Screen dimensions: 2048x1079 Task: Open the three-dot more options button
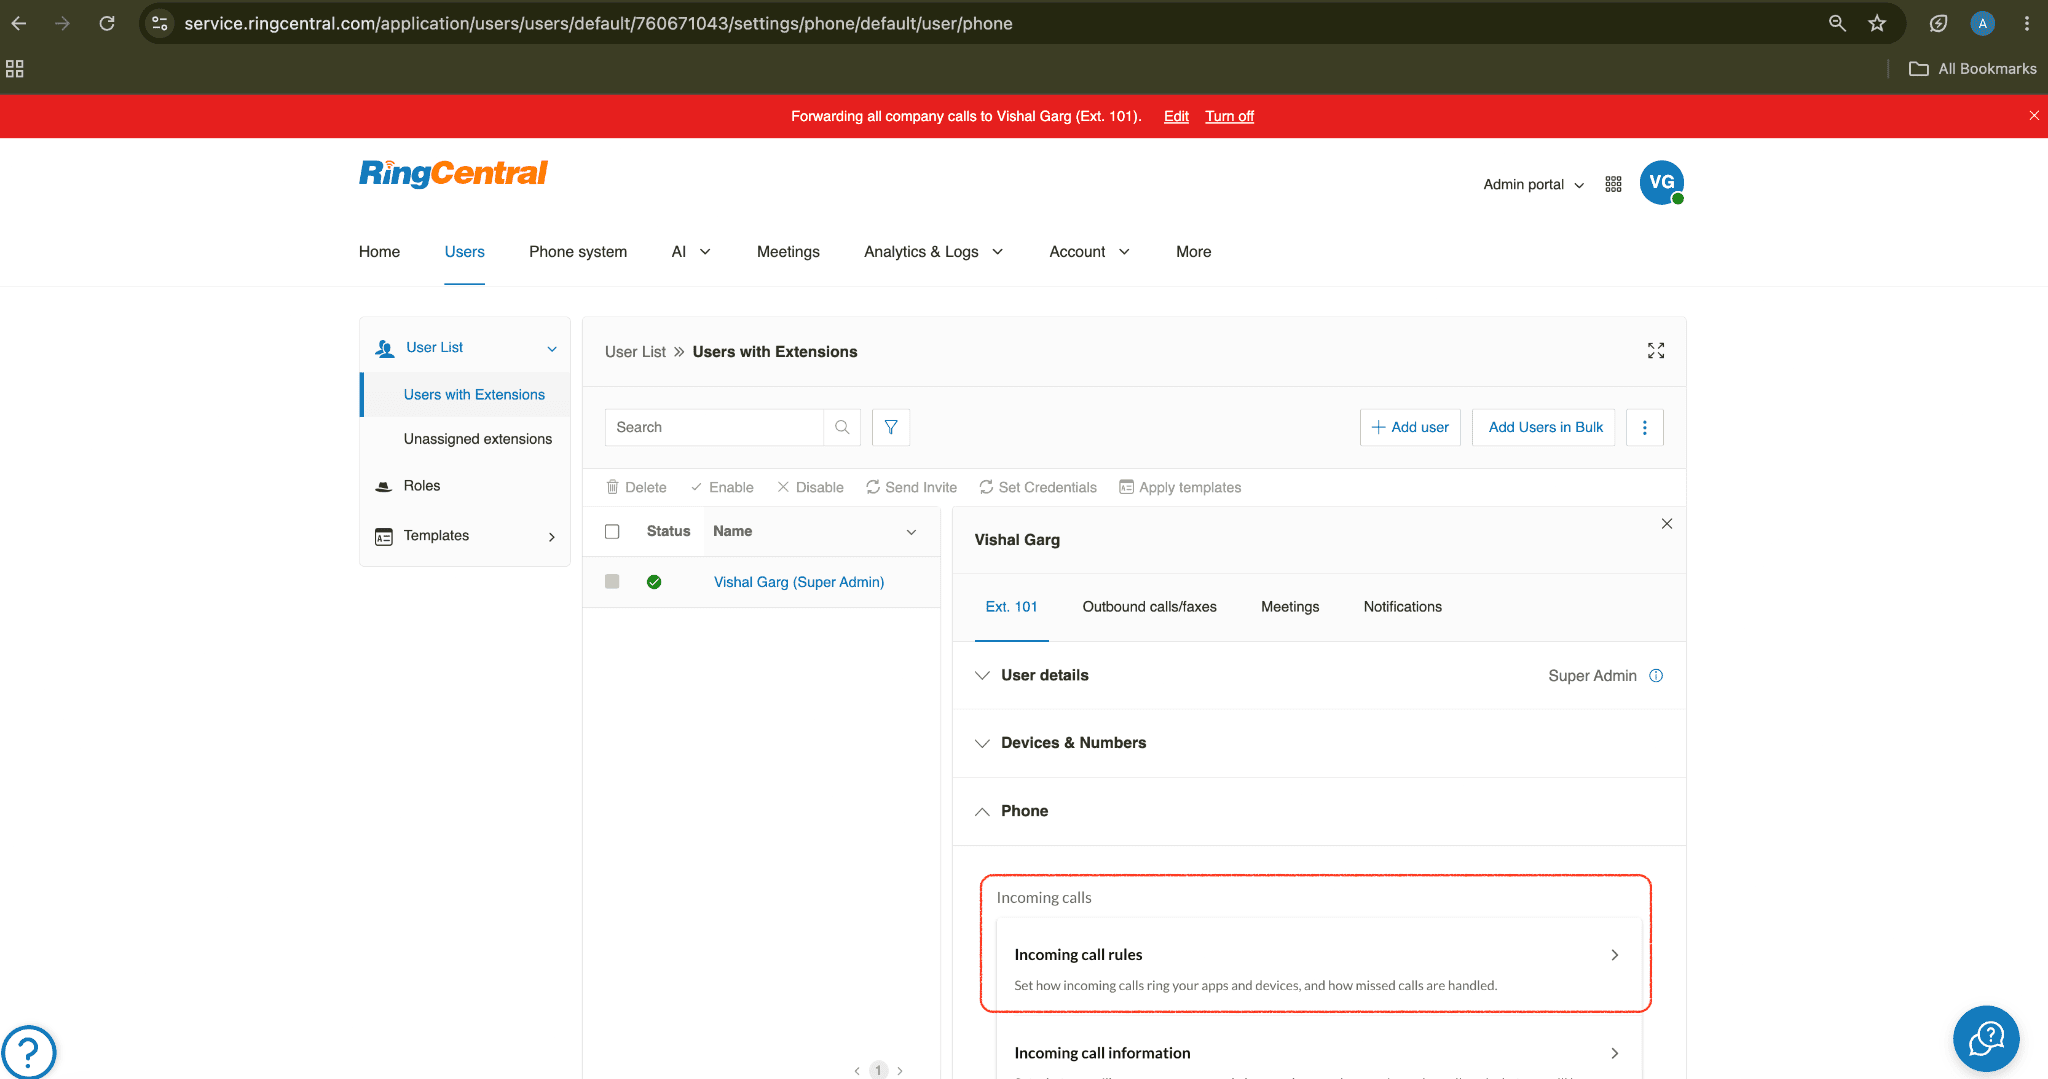pos(1645,427)
